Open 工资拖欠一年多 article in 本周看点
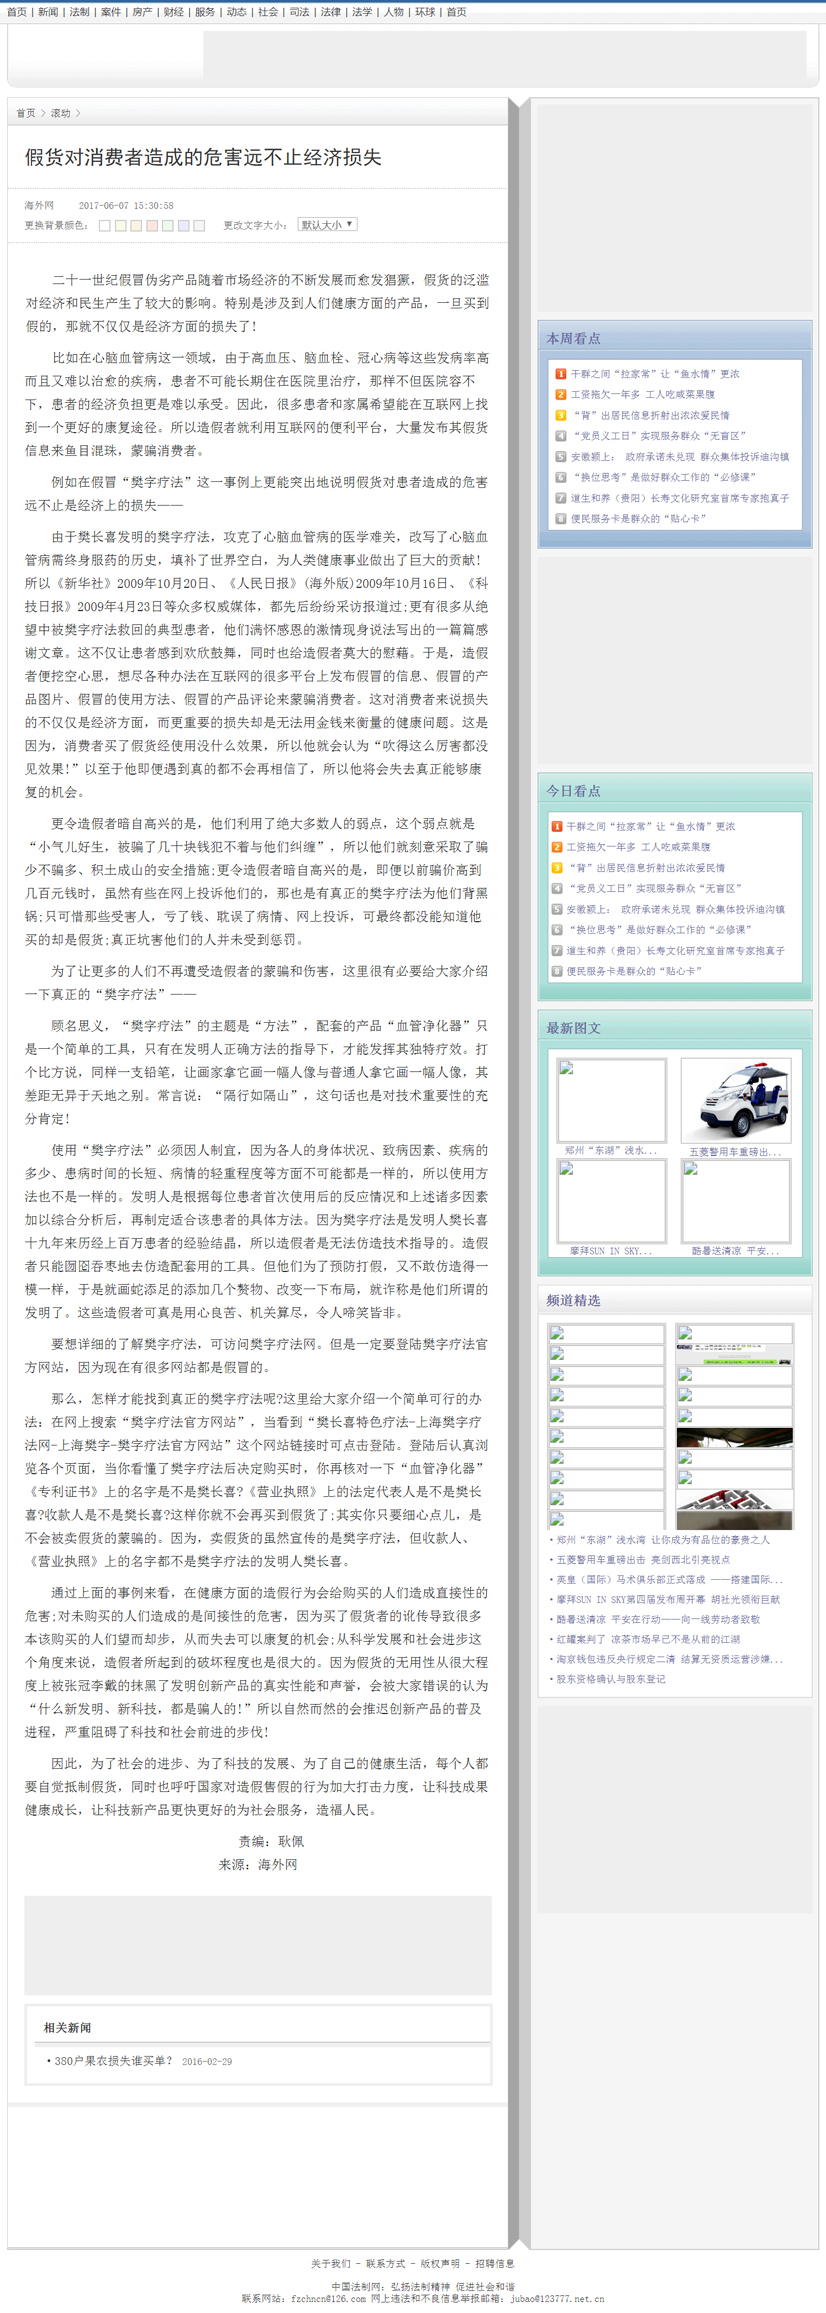 click(x=643, y=395)
